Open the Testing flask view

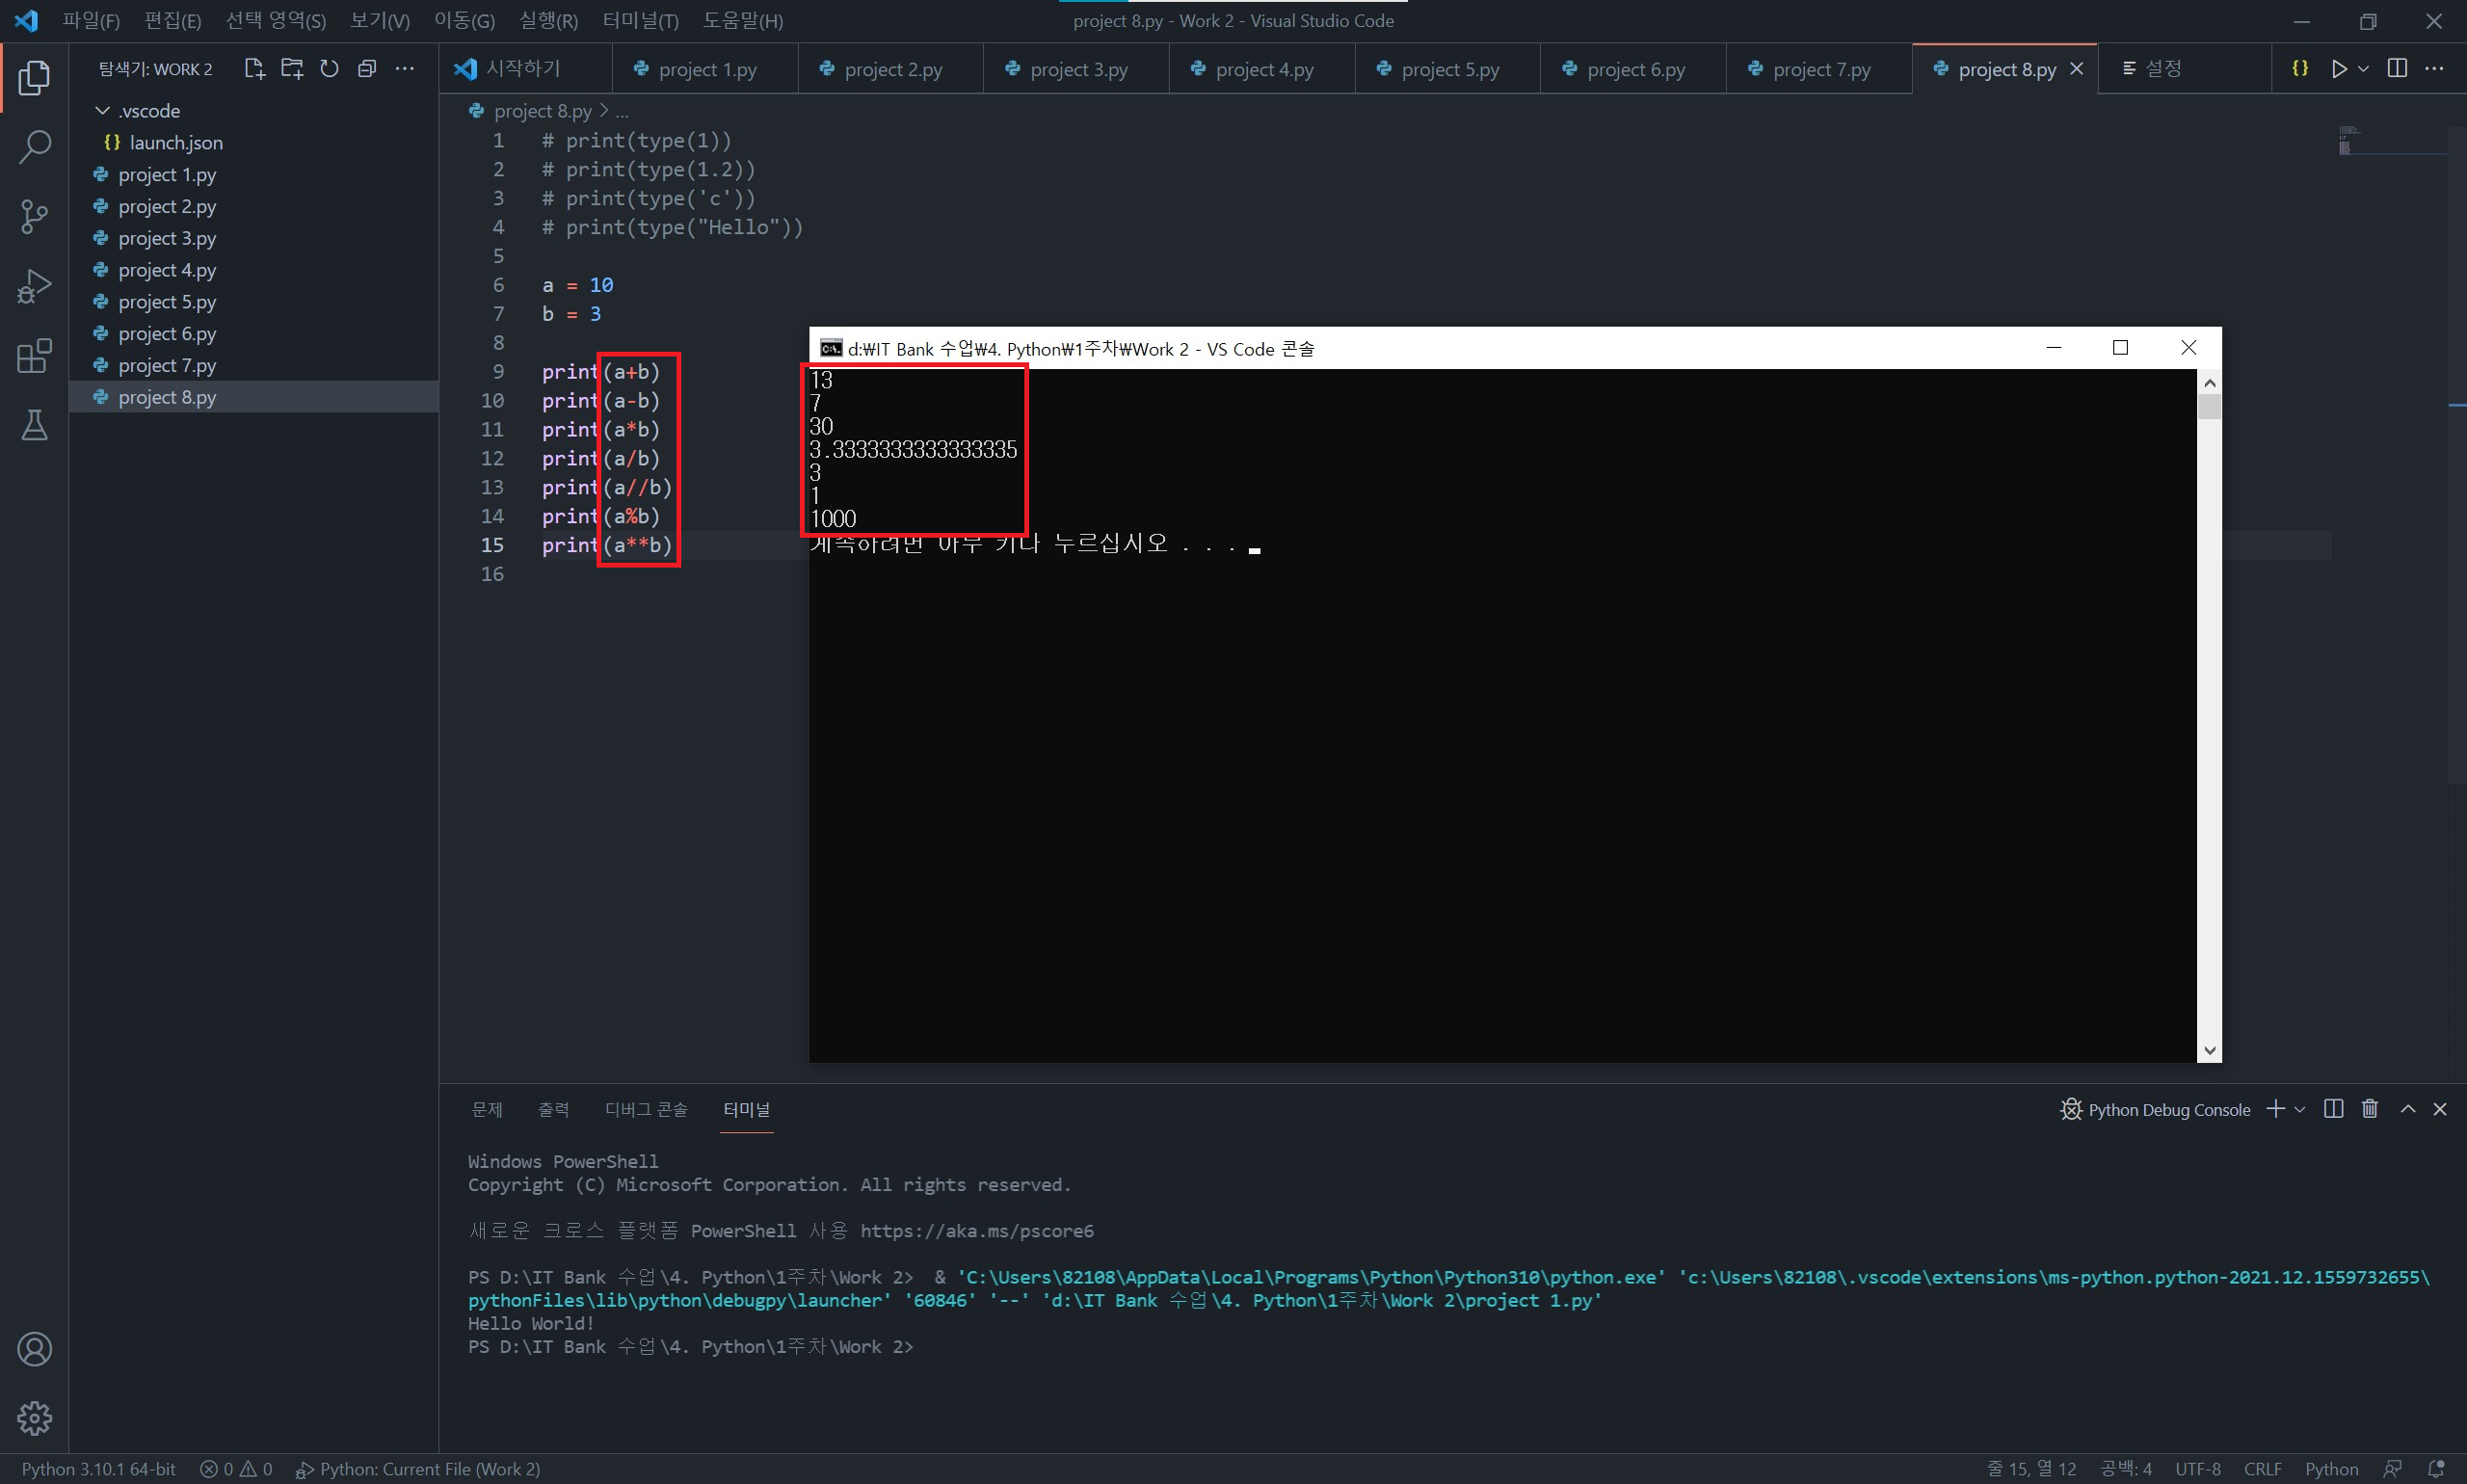(x=34, y=426)
